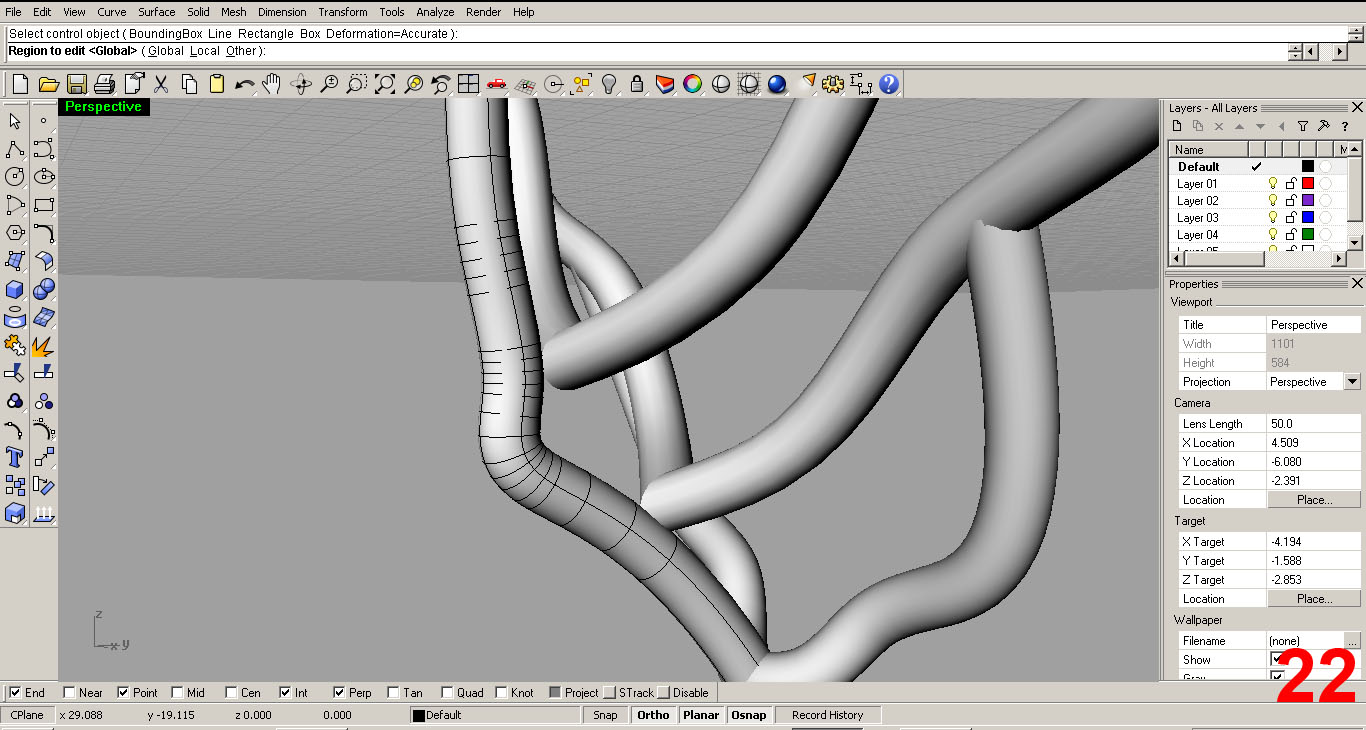Image resolution: width=1366 pixels, height=730 pixels.
Task: Toggle the End osnap checkbox
Action: coord(15,692)
